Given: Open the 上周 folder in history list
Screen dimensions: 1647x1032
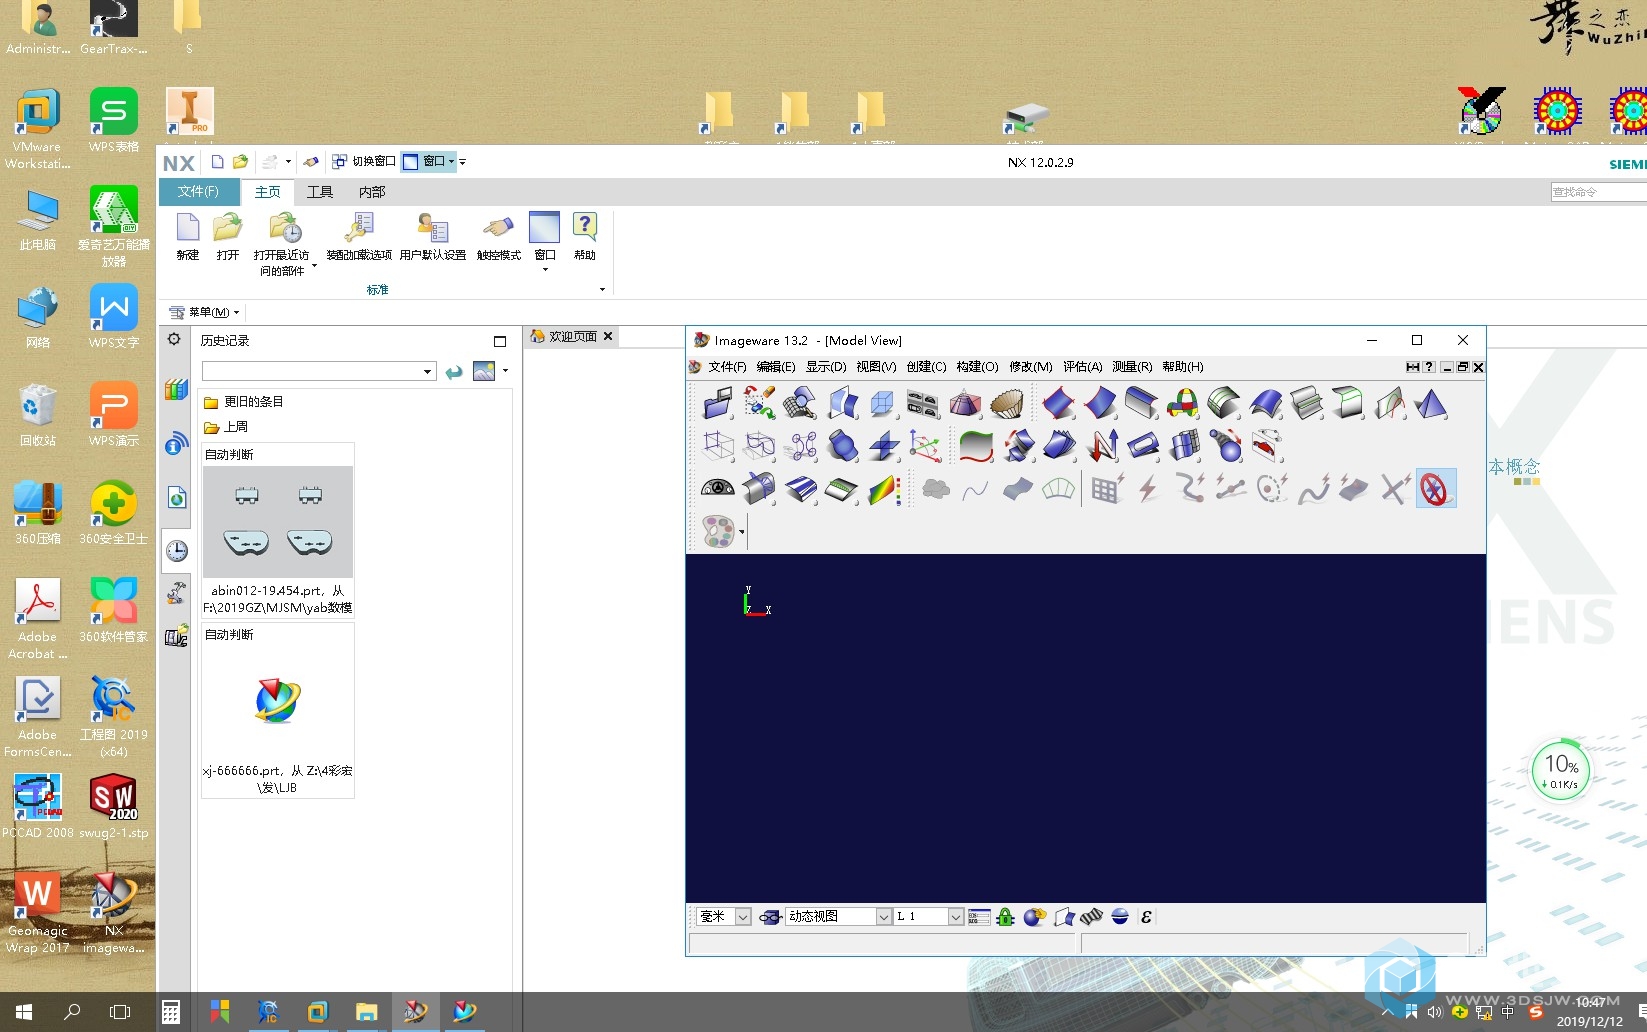Looking at the screenshot, I should 226,426.
